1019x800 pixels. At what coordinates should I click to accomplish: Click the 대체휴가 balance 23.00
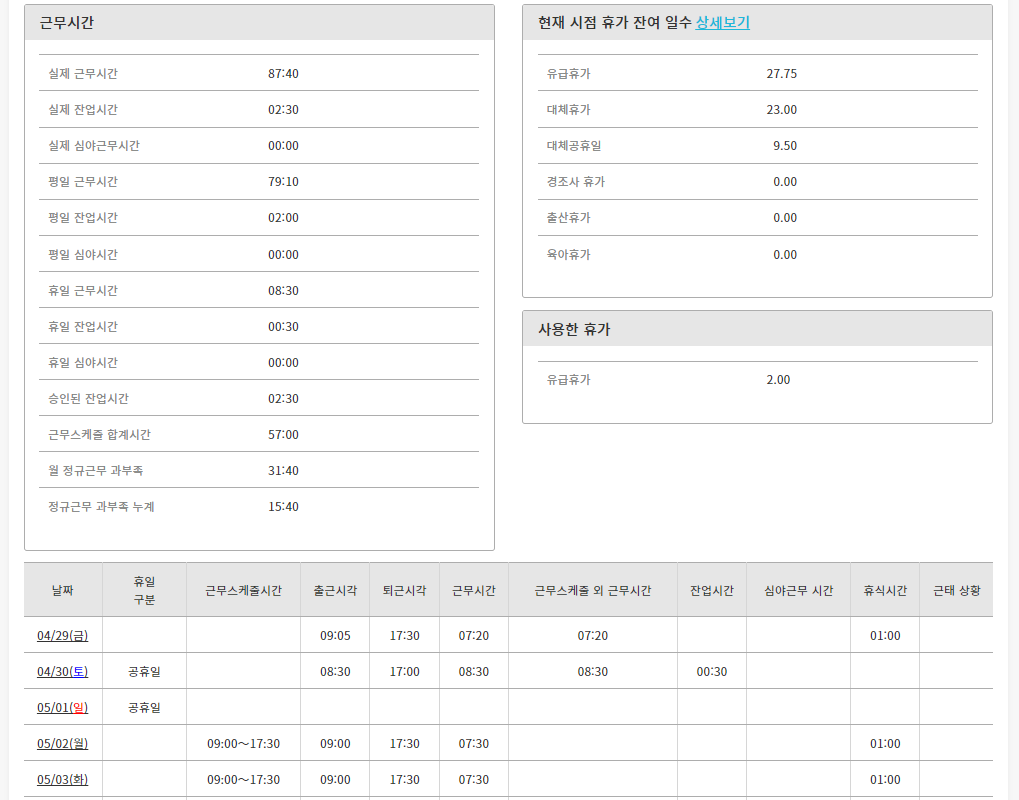pos(781,109)
